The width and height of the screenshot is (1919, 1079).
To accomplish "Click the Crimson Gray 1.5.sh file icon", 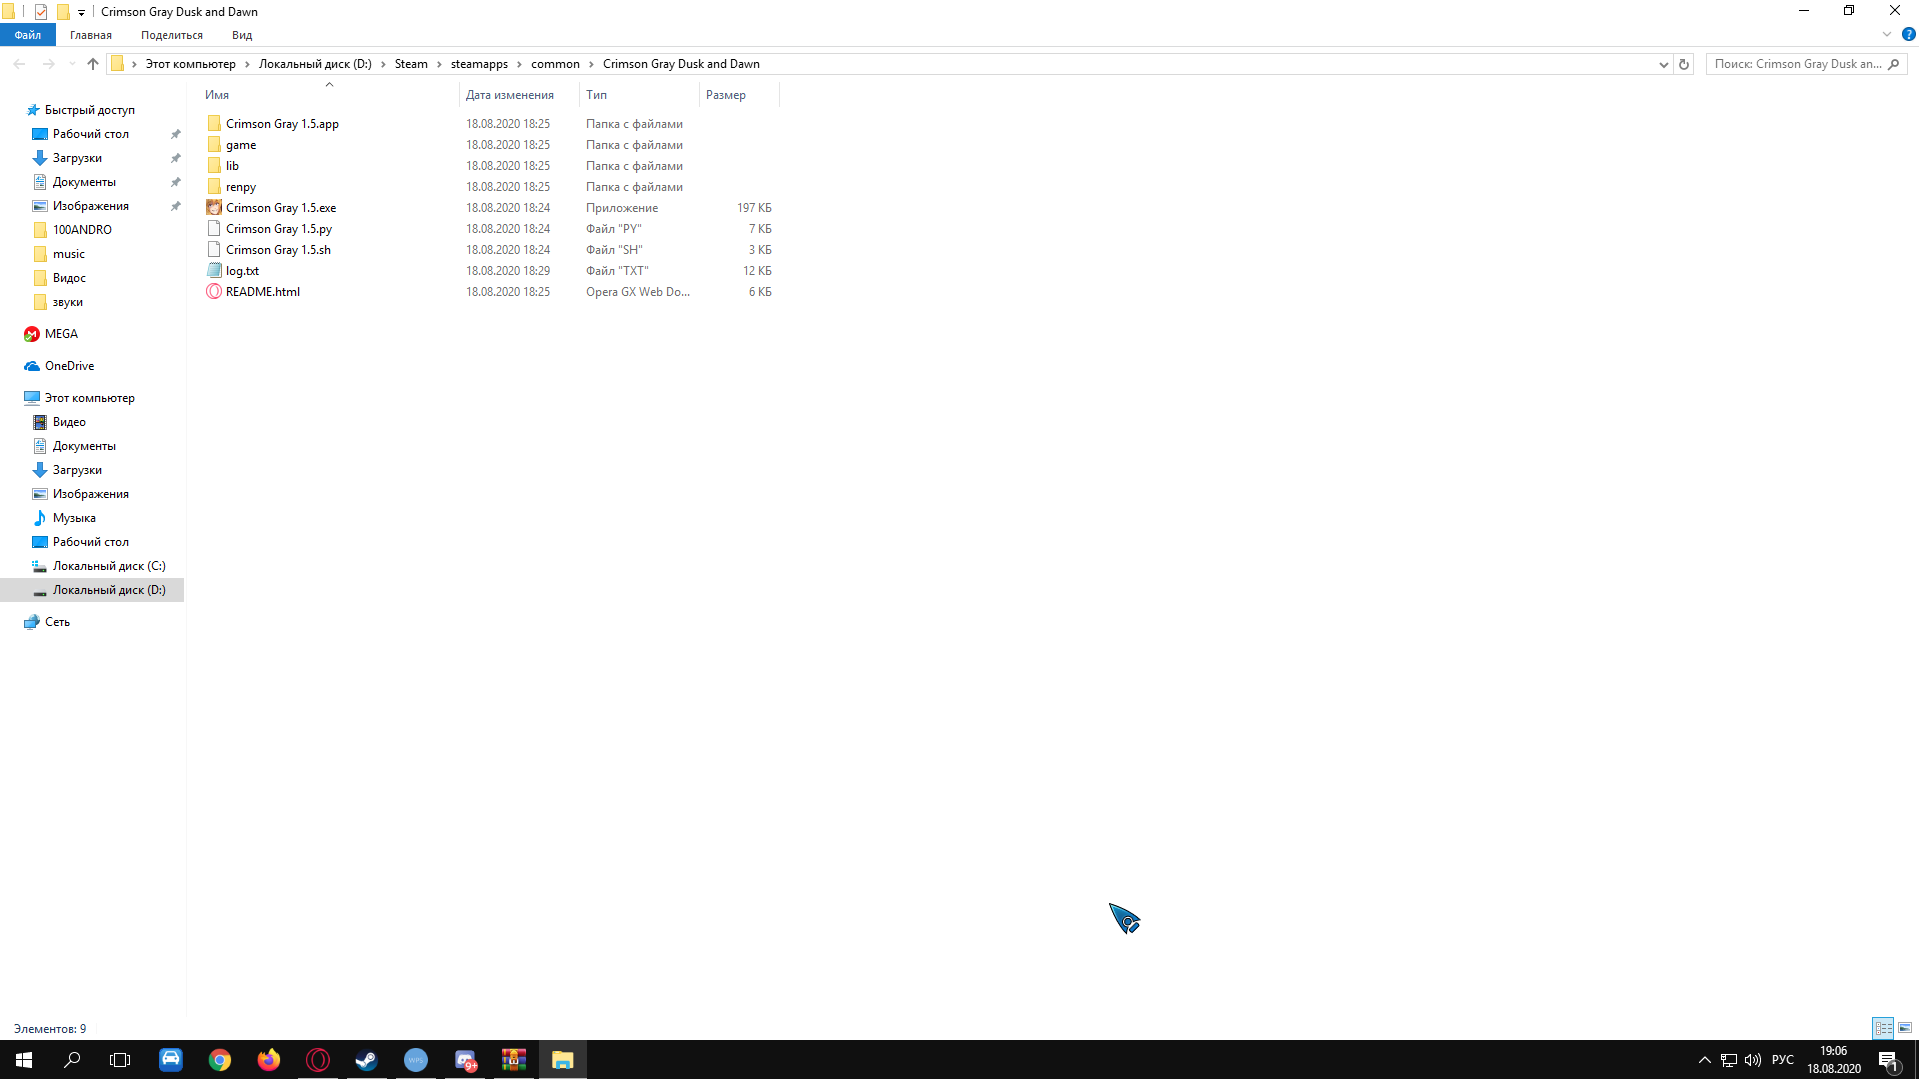I will pyautogui.click(x=214, y=250).
